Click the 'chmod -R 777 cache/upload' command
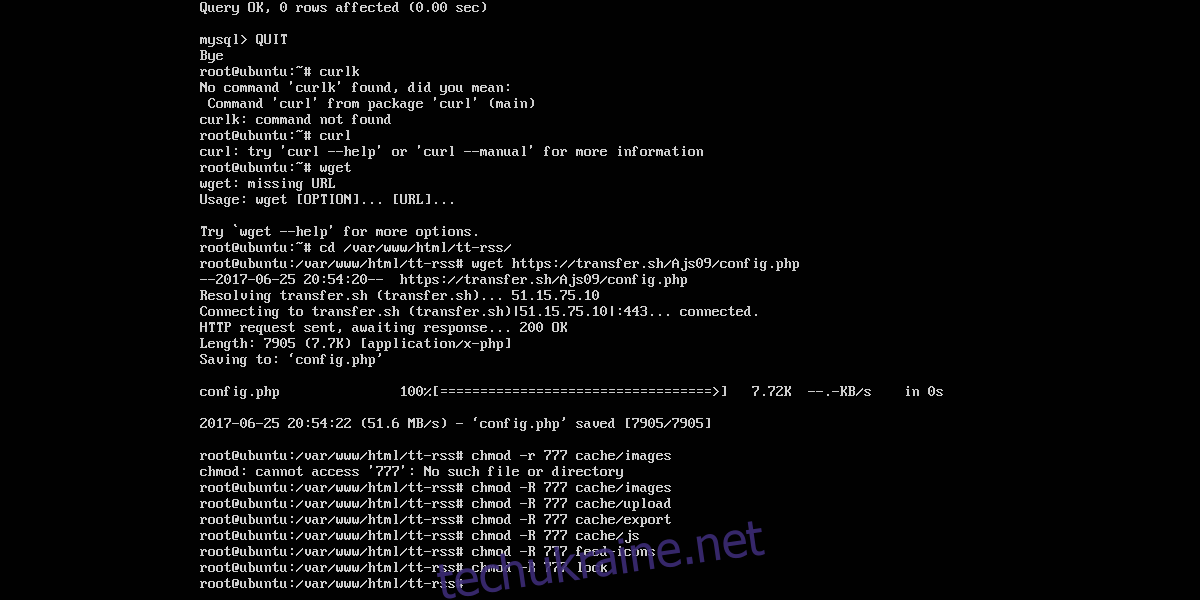1200x600 pixels. coord(571,504)
